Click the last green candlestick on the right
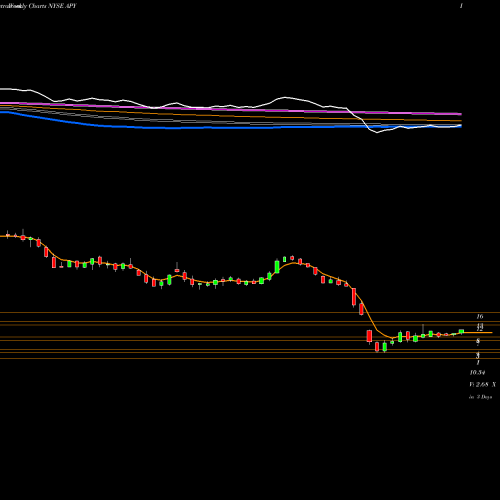Image resolution: width=500 pixels, height=500 pixels. (x=461, y=331)
